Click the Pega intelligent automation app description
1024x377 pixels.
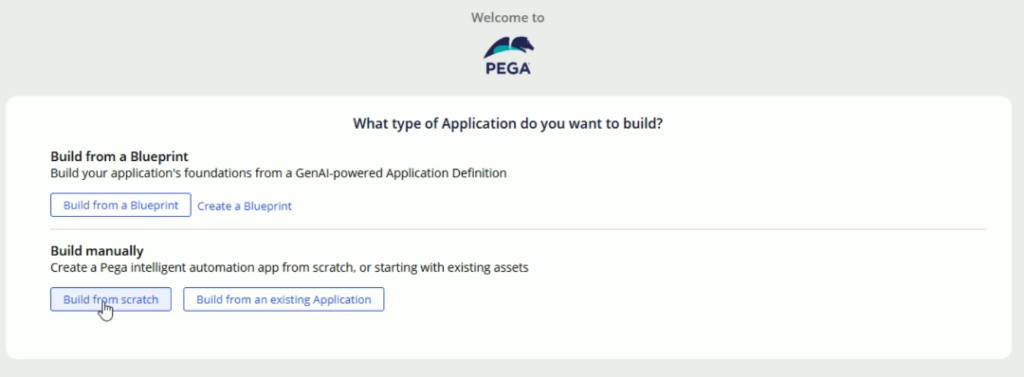(289, 267)
